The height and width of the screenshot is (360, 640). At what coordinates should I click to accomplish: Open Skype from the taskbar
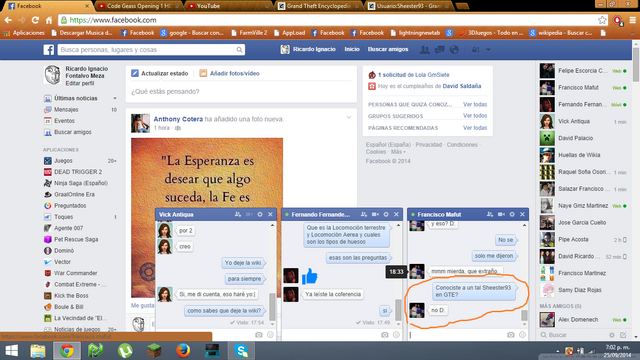242,351
